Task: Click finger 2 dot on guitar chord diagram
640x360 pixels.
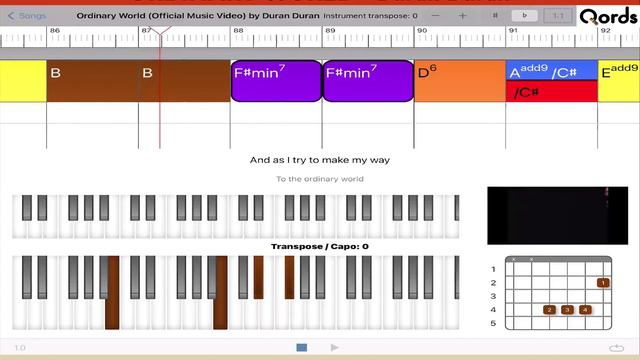Action: click(549, 310)
